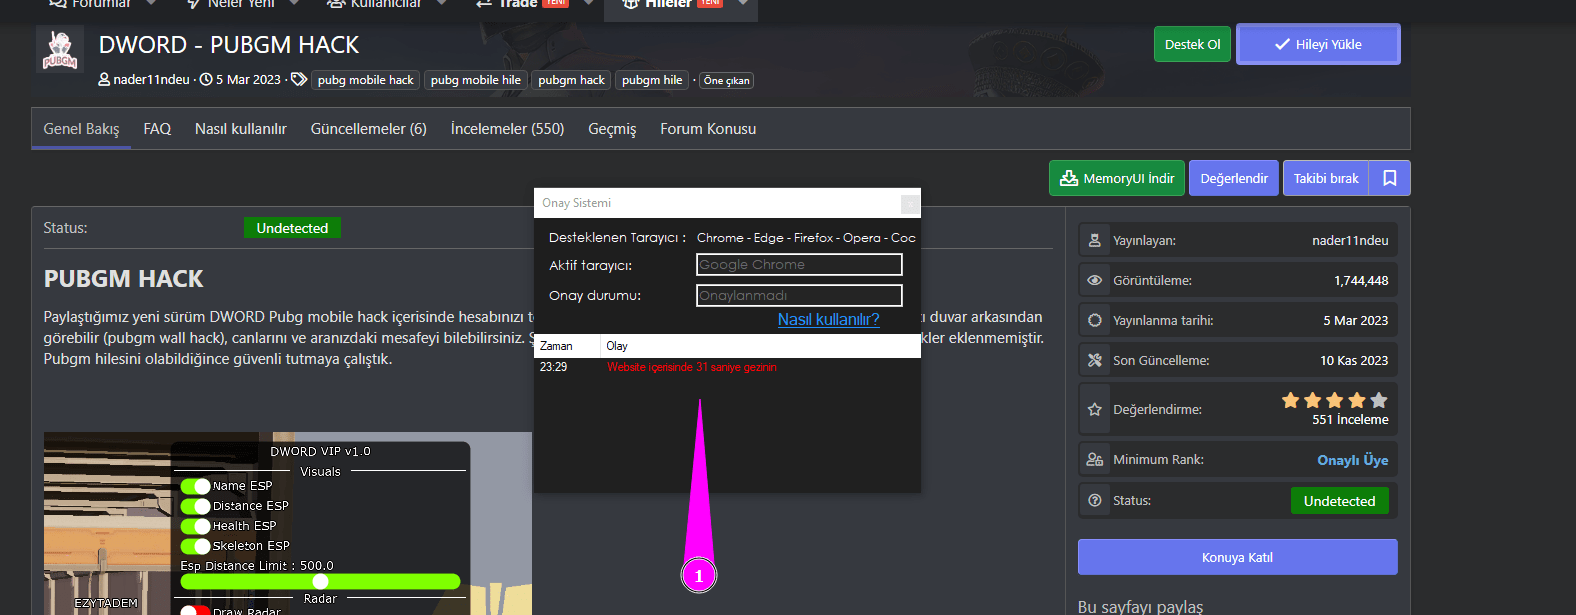Open nader11ndeu link in sidebar
Viewport: 1576px width, 615px height.
(1350, 240)
